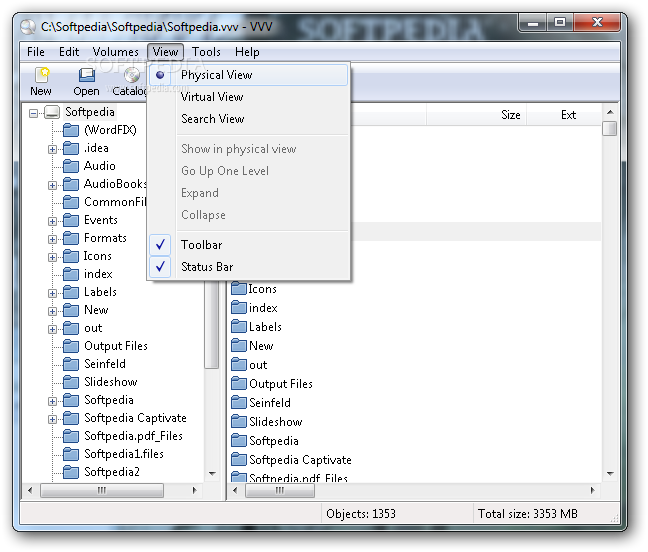Open the Tools menu

tap(206, 52)
